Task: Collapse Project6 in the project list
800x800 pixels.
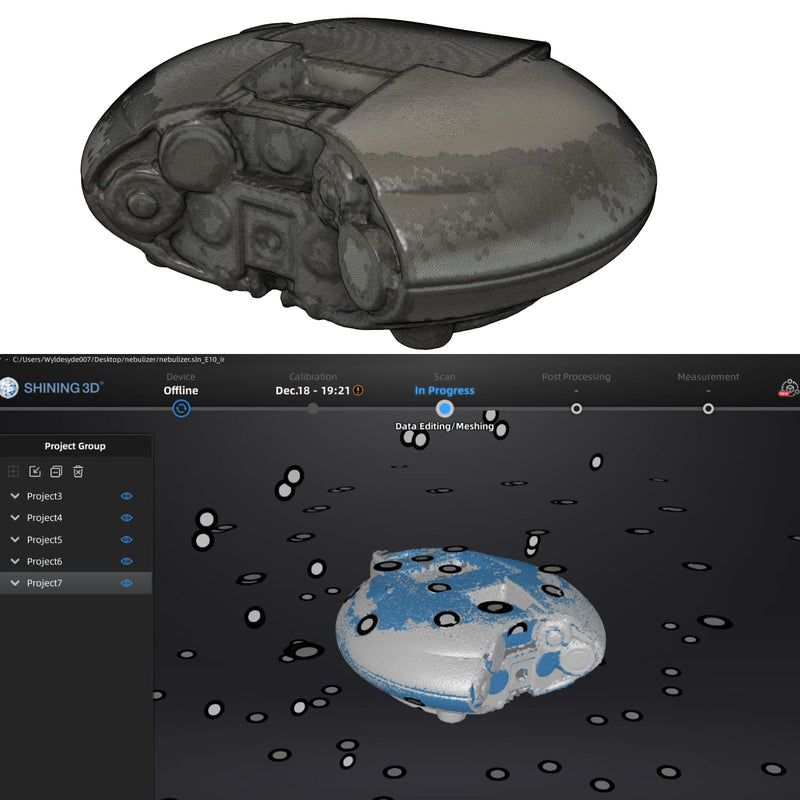Action: [x=14, y=560]
